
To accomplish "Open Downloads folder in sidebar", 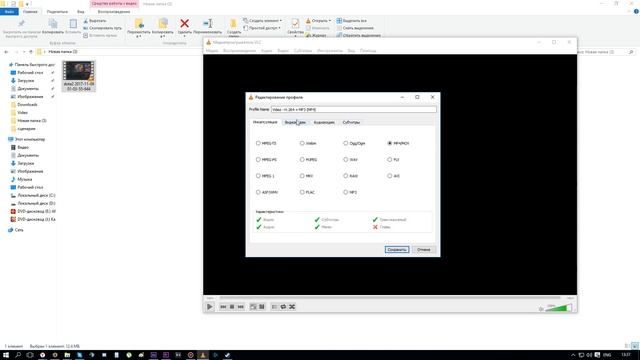I will (24, 104).
